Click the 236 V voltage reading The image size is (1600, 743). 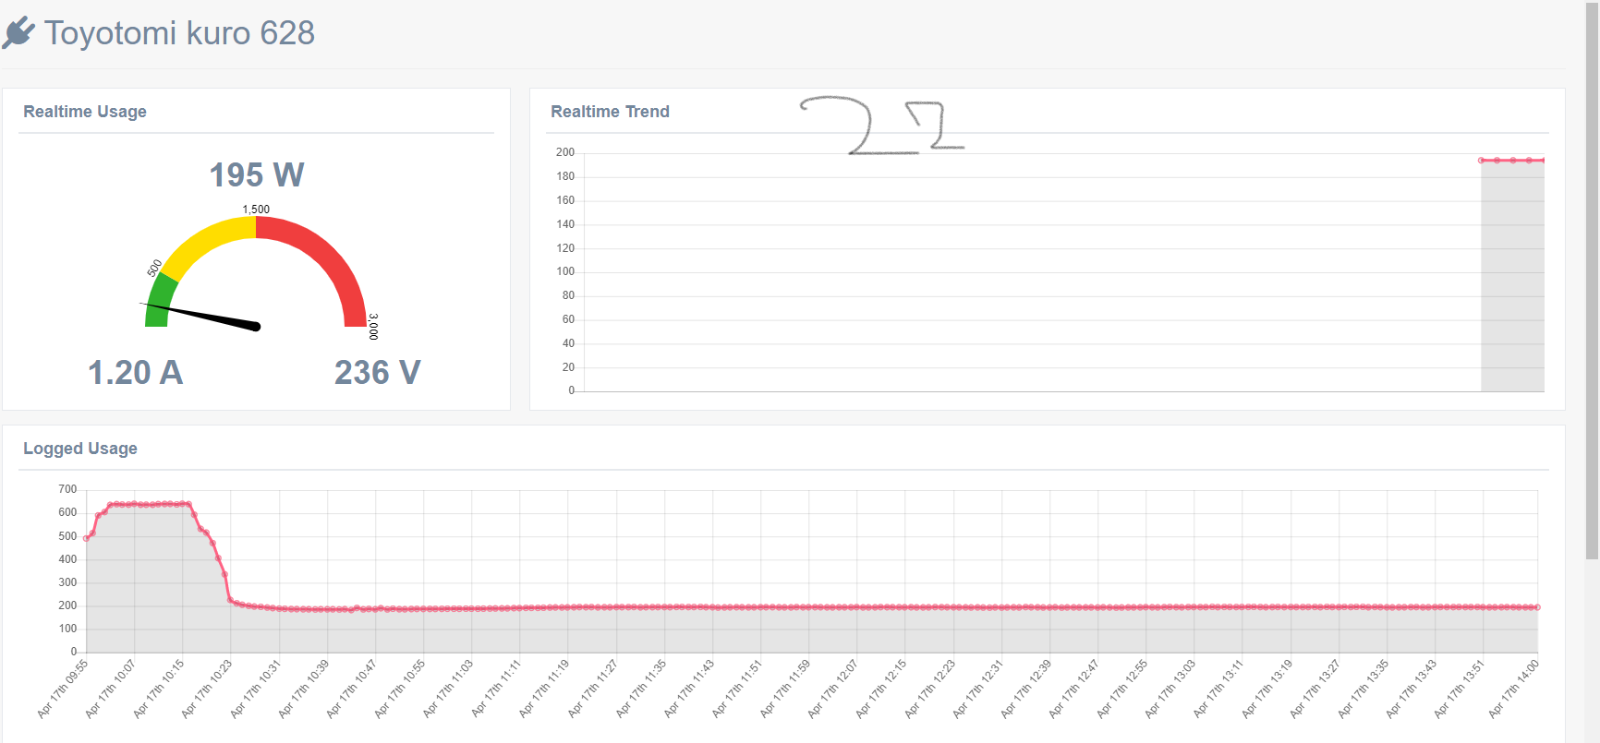coord(377,372)
